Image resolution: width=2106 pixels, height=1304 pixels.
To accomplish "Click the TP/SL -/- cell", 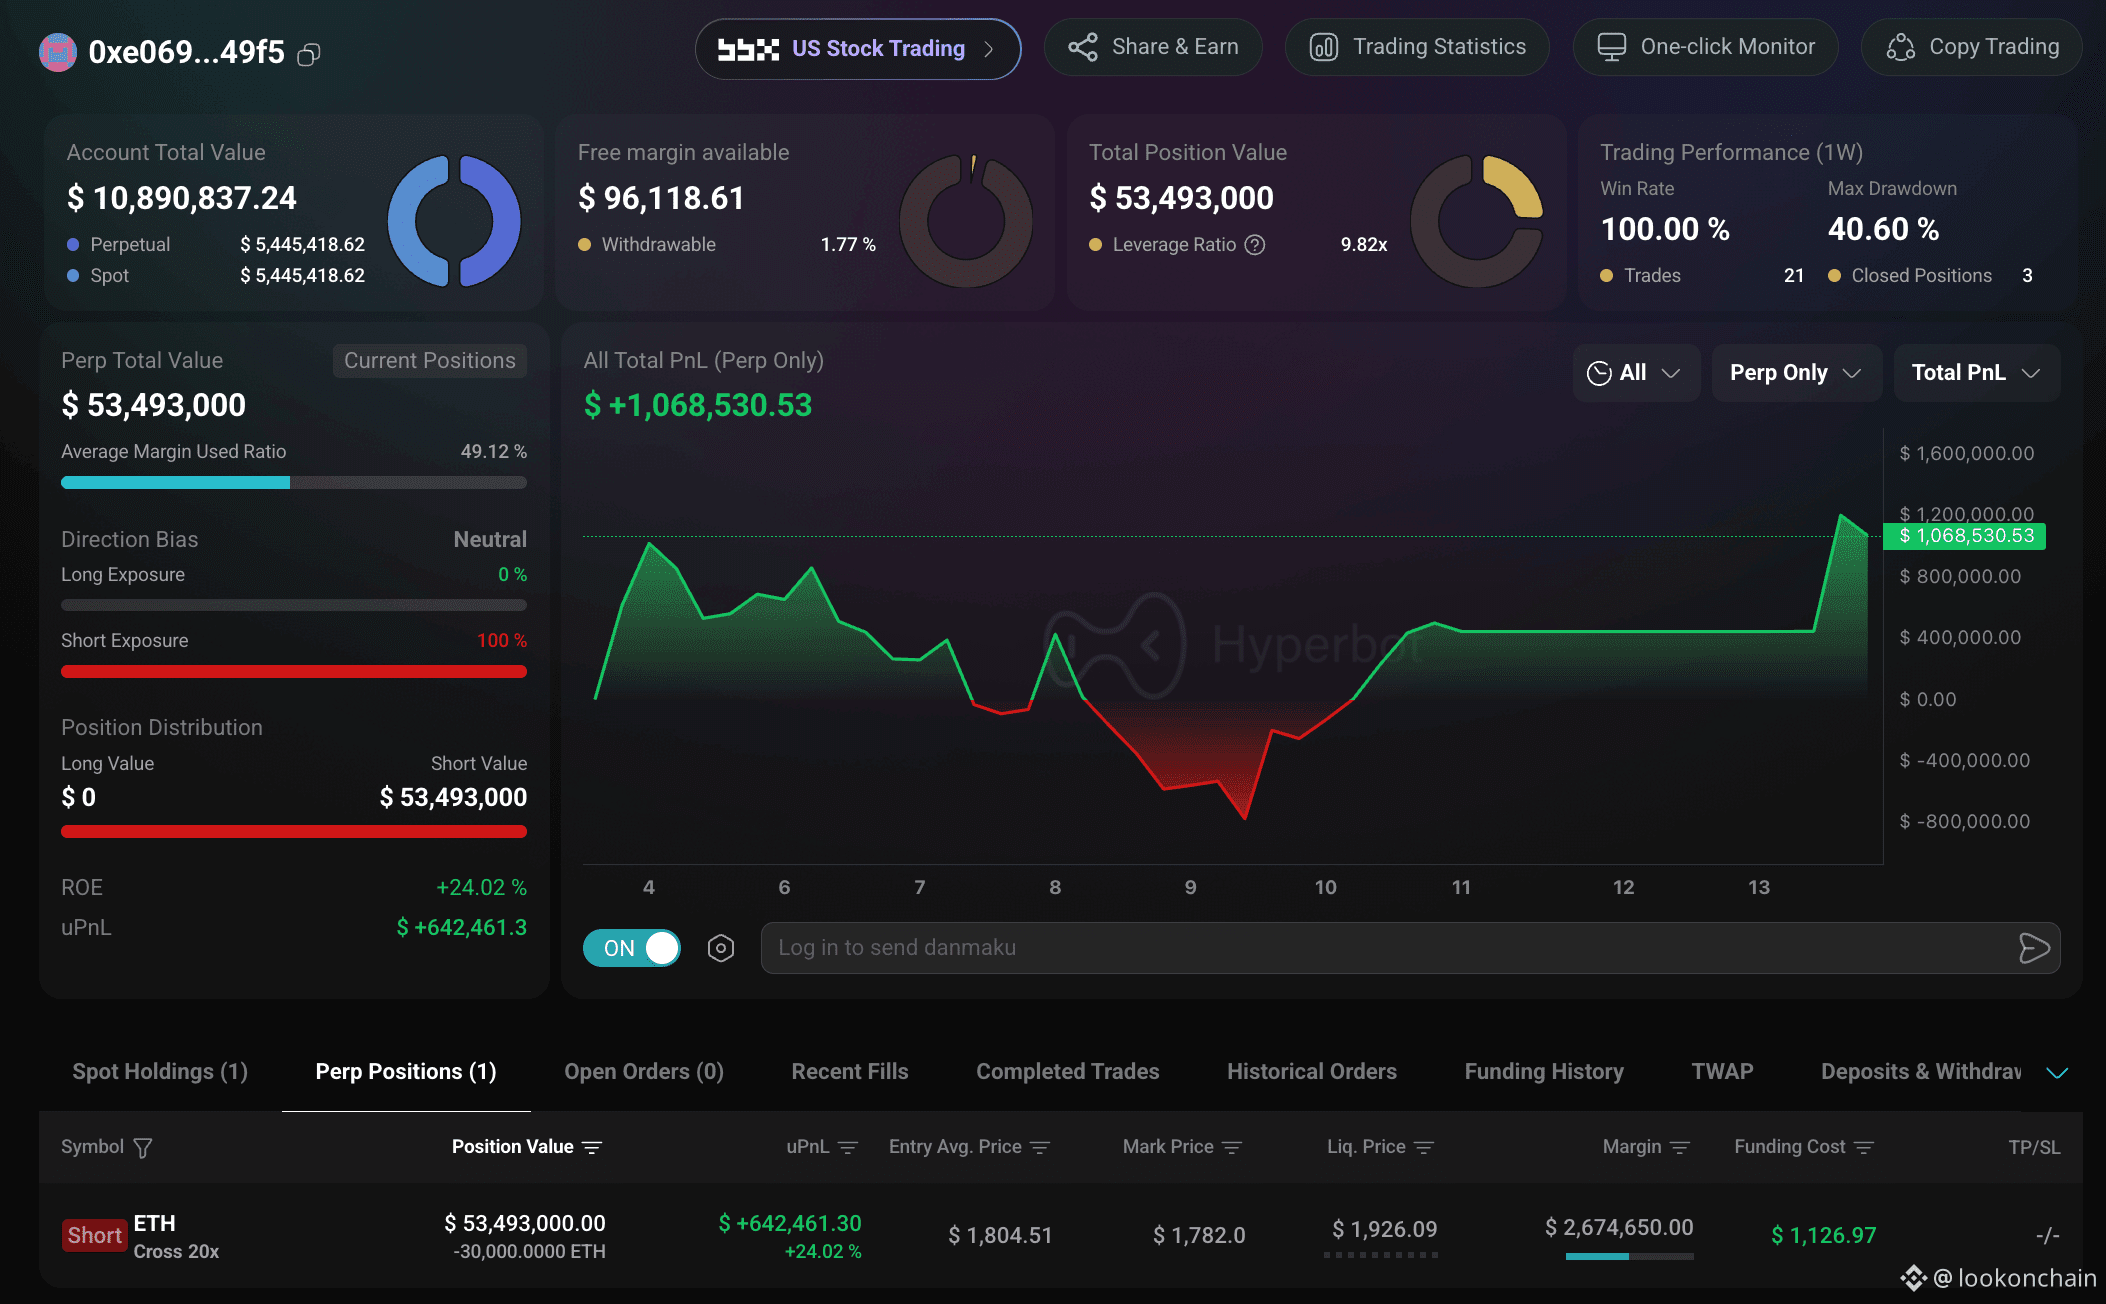I will (x=2047, y=1236).
